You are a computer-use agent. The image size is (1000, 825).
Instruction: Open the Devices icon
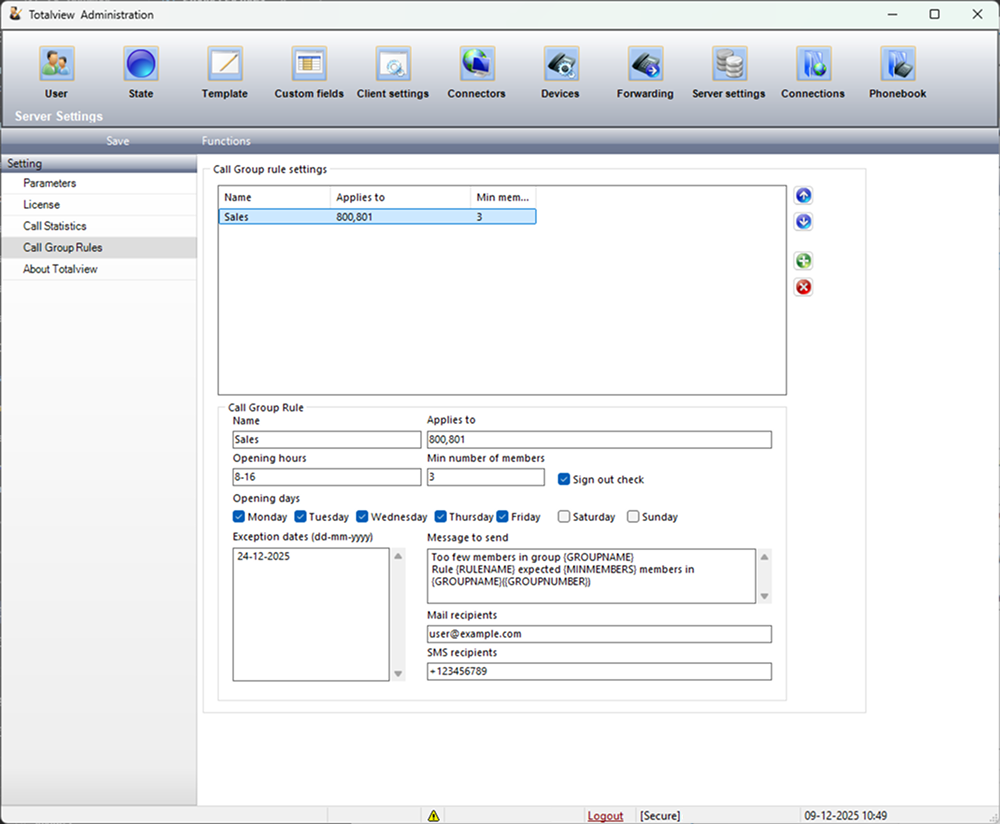click(x=561, y=64)
